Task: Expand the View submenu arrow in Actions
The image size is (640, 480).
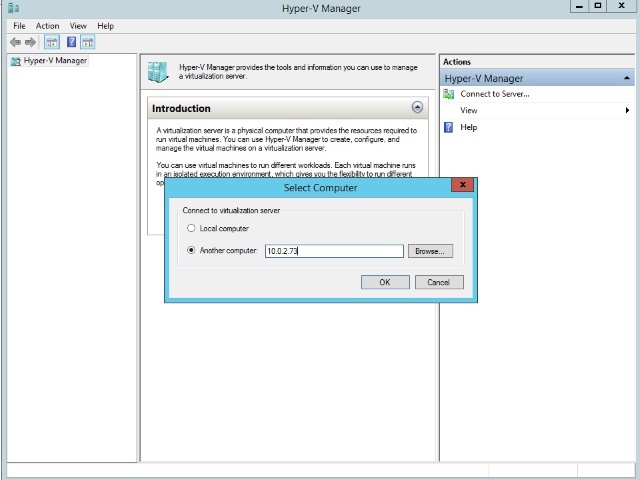Action: (x=627, y=110)
